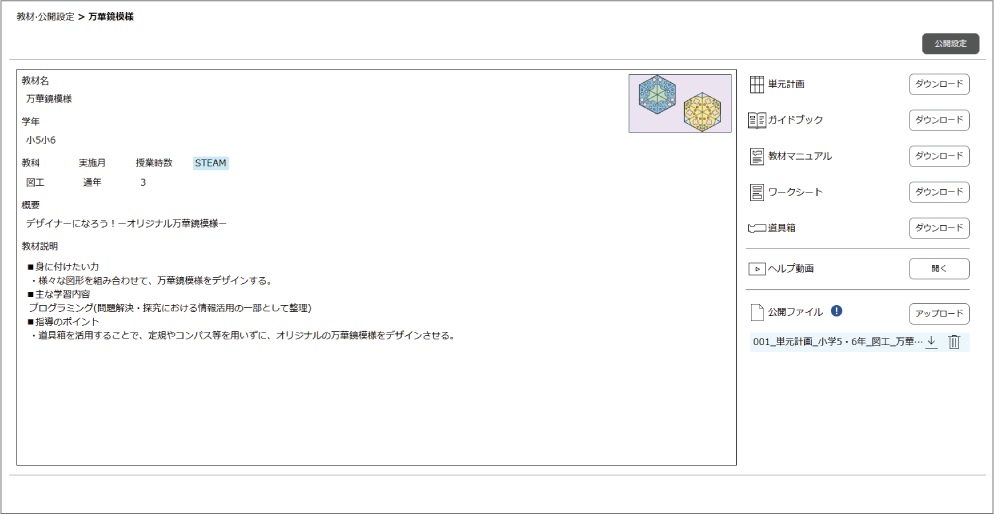994x515 pixels.
Task: Open 公開設定 at top right
Action: coord(950,44)
